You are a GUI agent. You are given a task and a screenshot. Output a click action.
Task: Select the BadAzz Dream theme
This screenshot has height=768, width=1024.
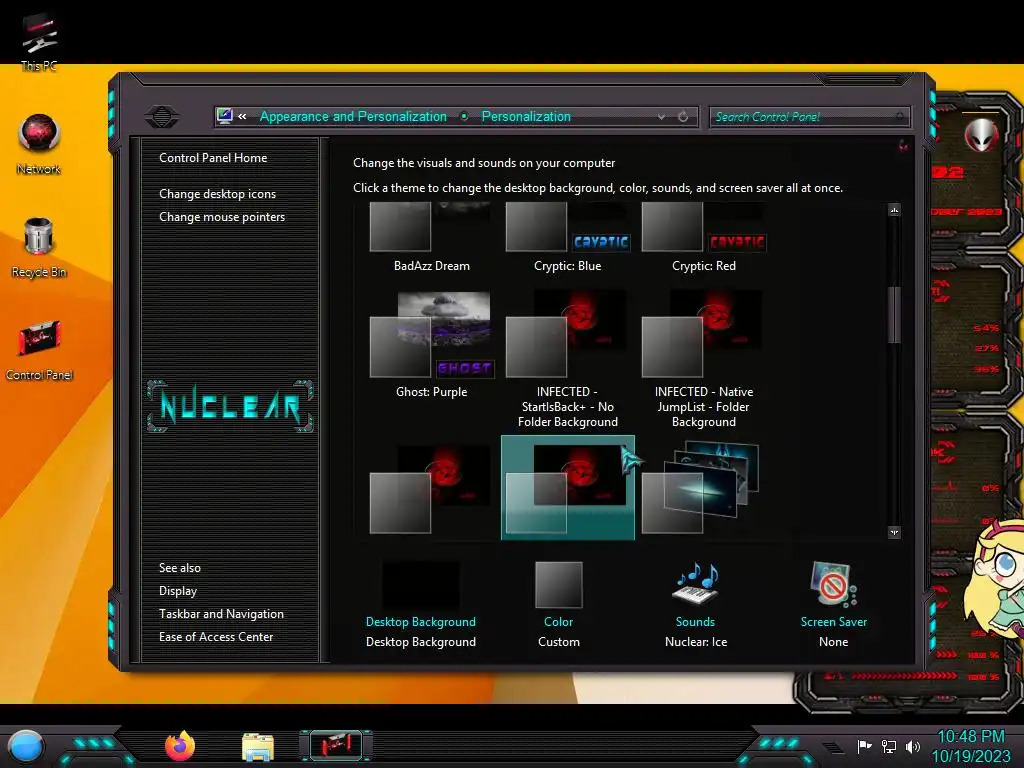tap(432, 238)
